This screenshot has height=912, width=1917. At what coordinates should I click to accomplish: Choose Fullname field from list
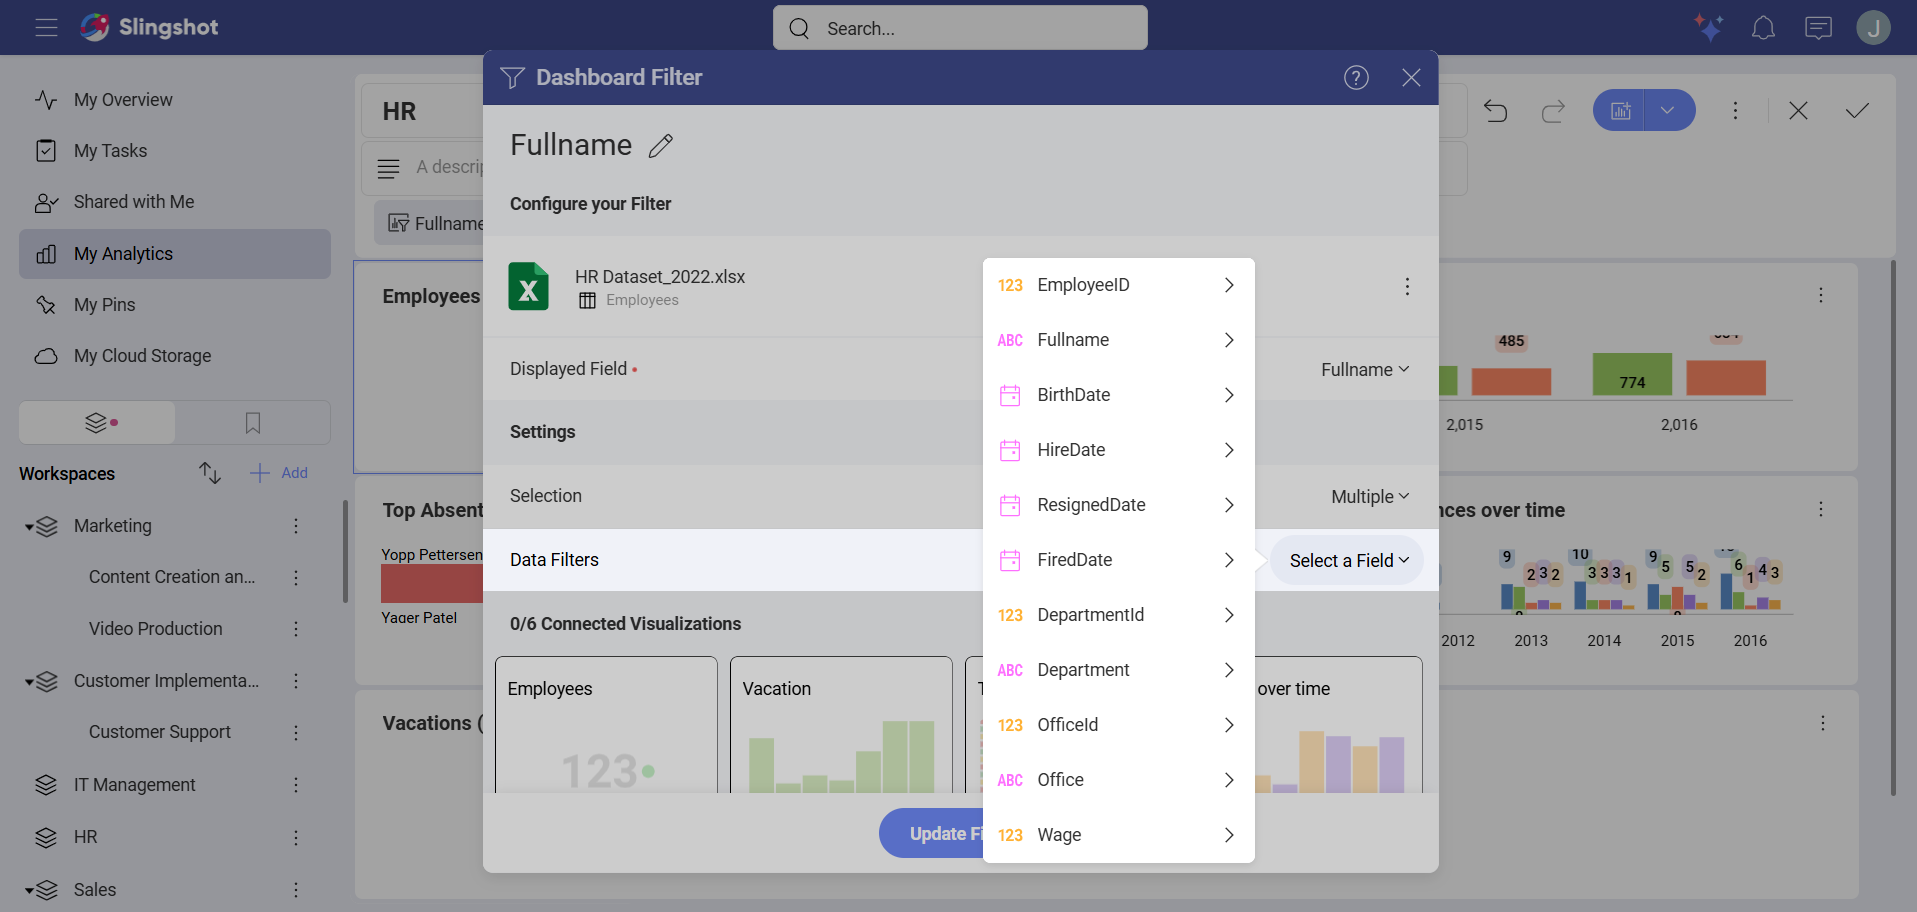pos(1118,341)
